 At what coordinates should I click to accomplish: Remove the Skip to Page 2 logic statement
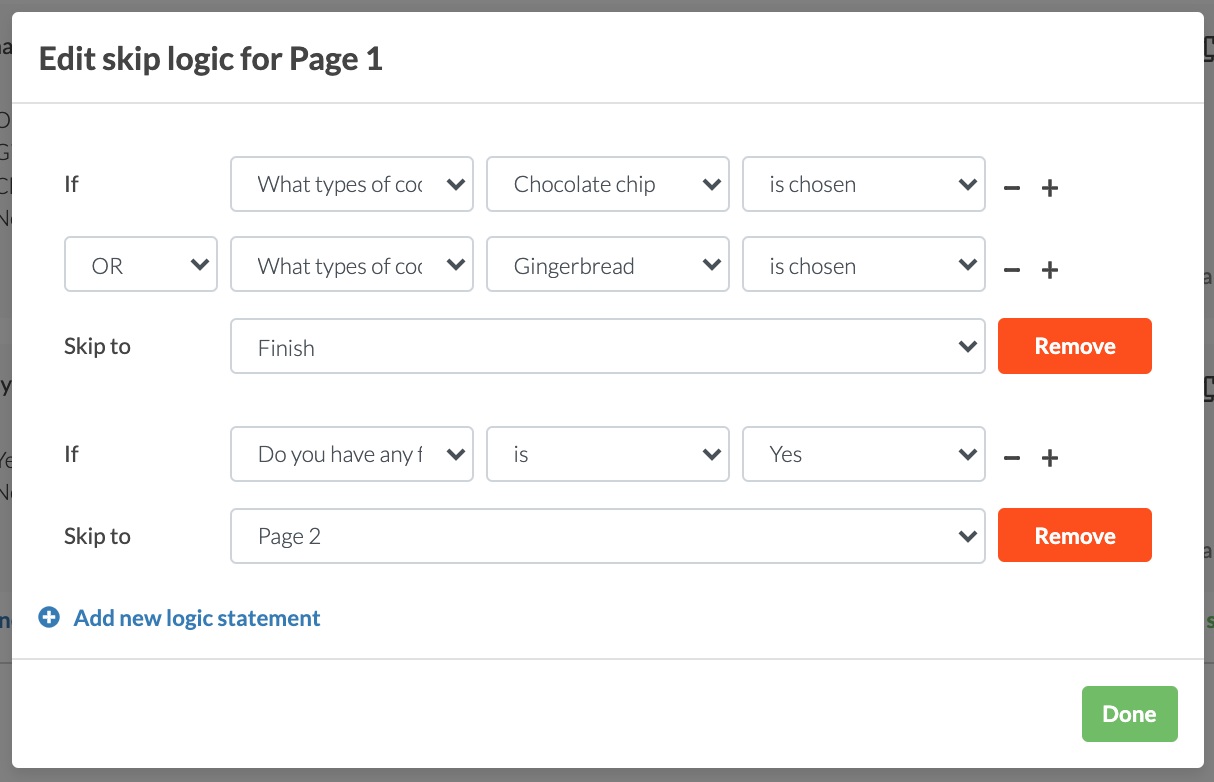tap(1074, 536)
